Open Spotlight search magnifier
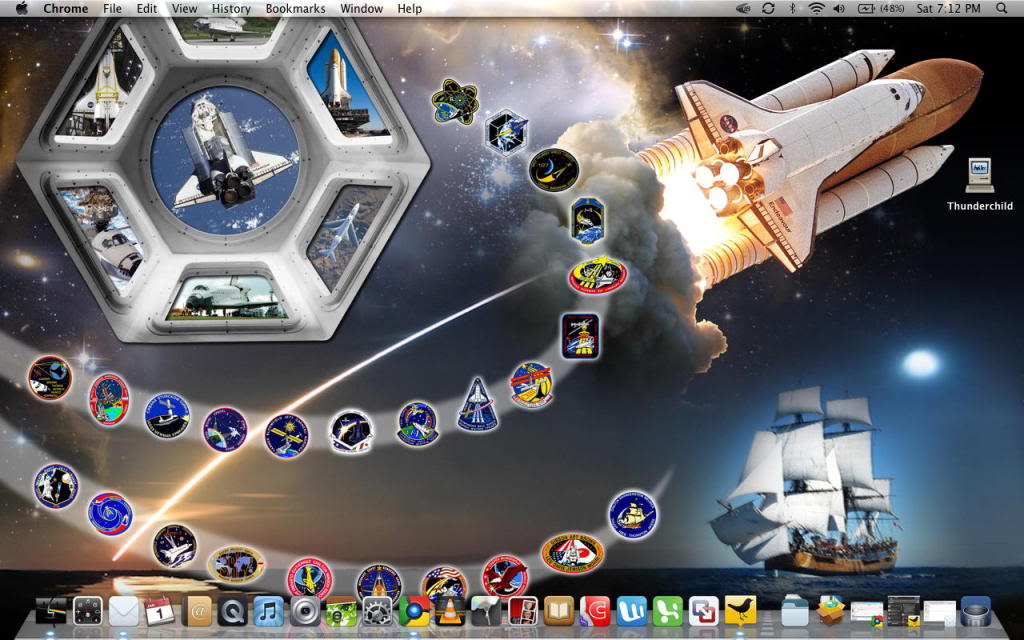The image size is (1024, 640). tap(1002, 8)
